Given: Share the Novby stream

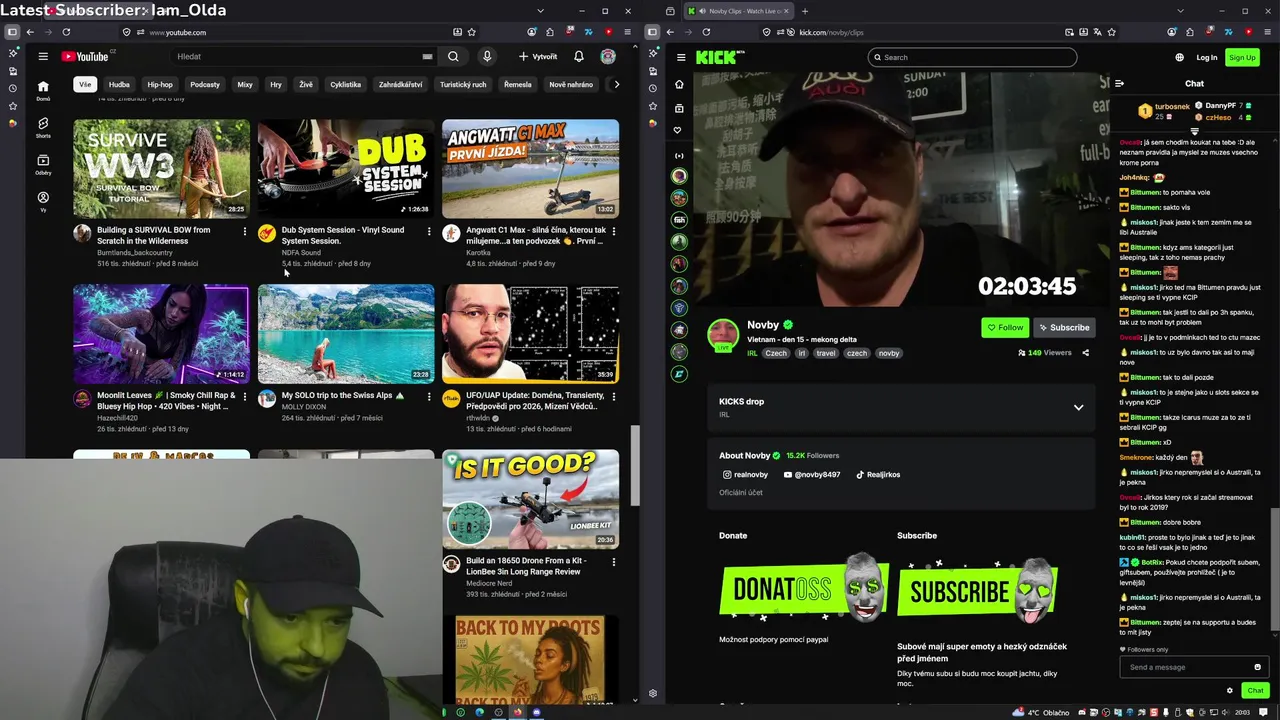Looking at the screenshot, I should click(1085, 353).
